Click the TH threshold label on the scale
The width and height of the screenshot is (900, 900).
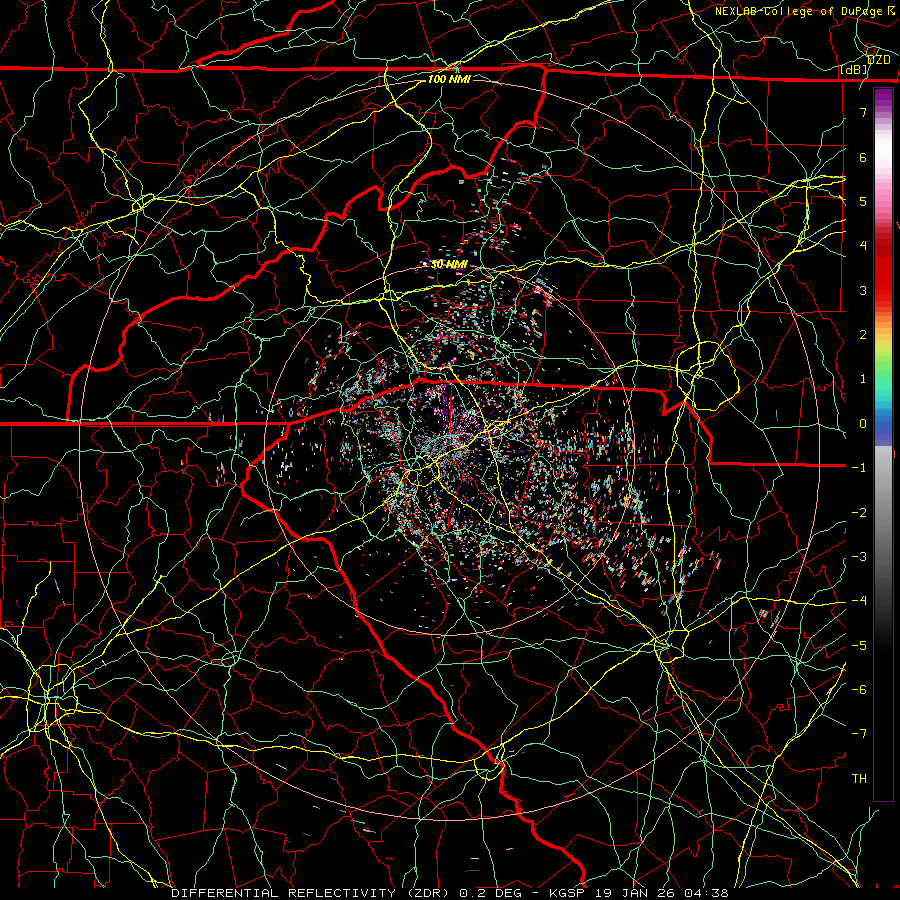[x=859, y=779]
